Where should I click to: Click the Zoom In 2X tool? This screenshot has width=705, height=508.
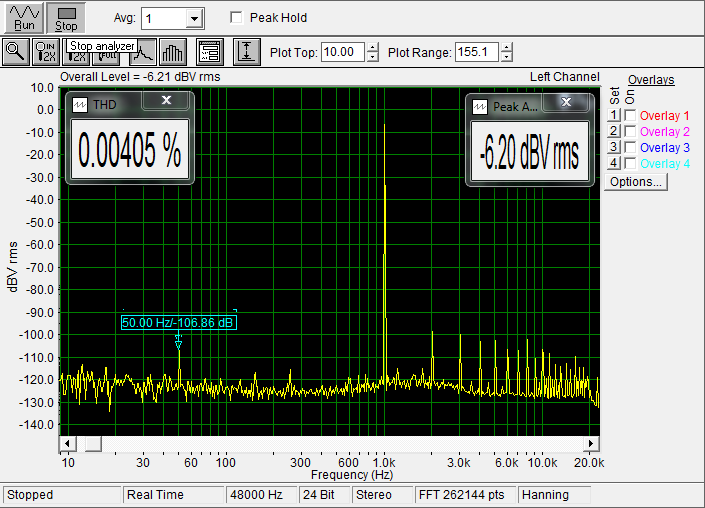point(46,52)
